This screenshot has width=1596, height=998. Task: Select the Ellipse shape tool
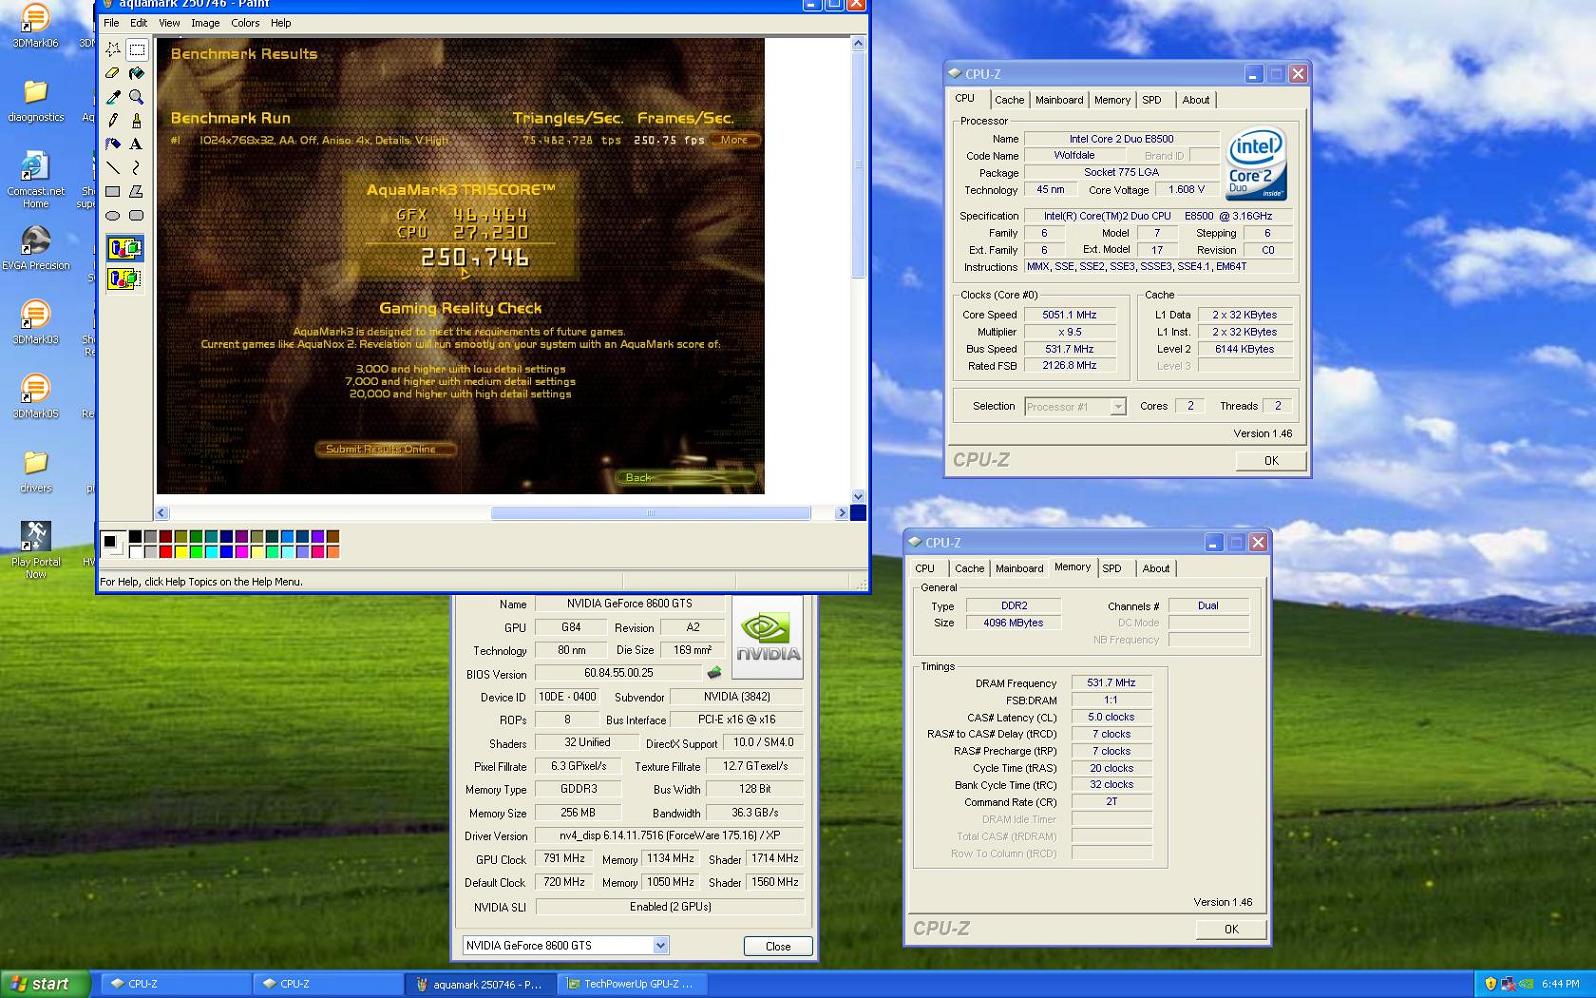pos(113,215)
